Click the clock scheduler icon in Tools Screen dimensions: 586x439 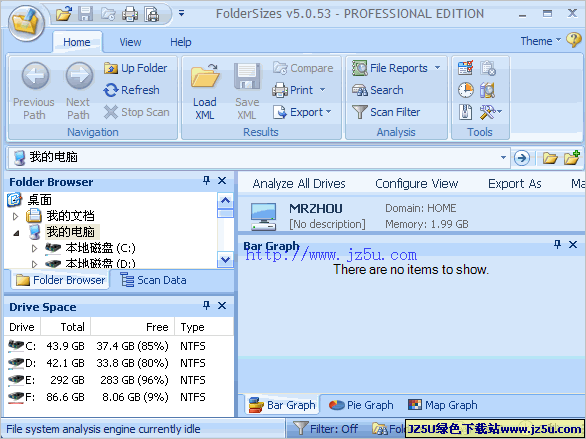[x=466, y=90]
